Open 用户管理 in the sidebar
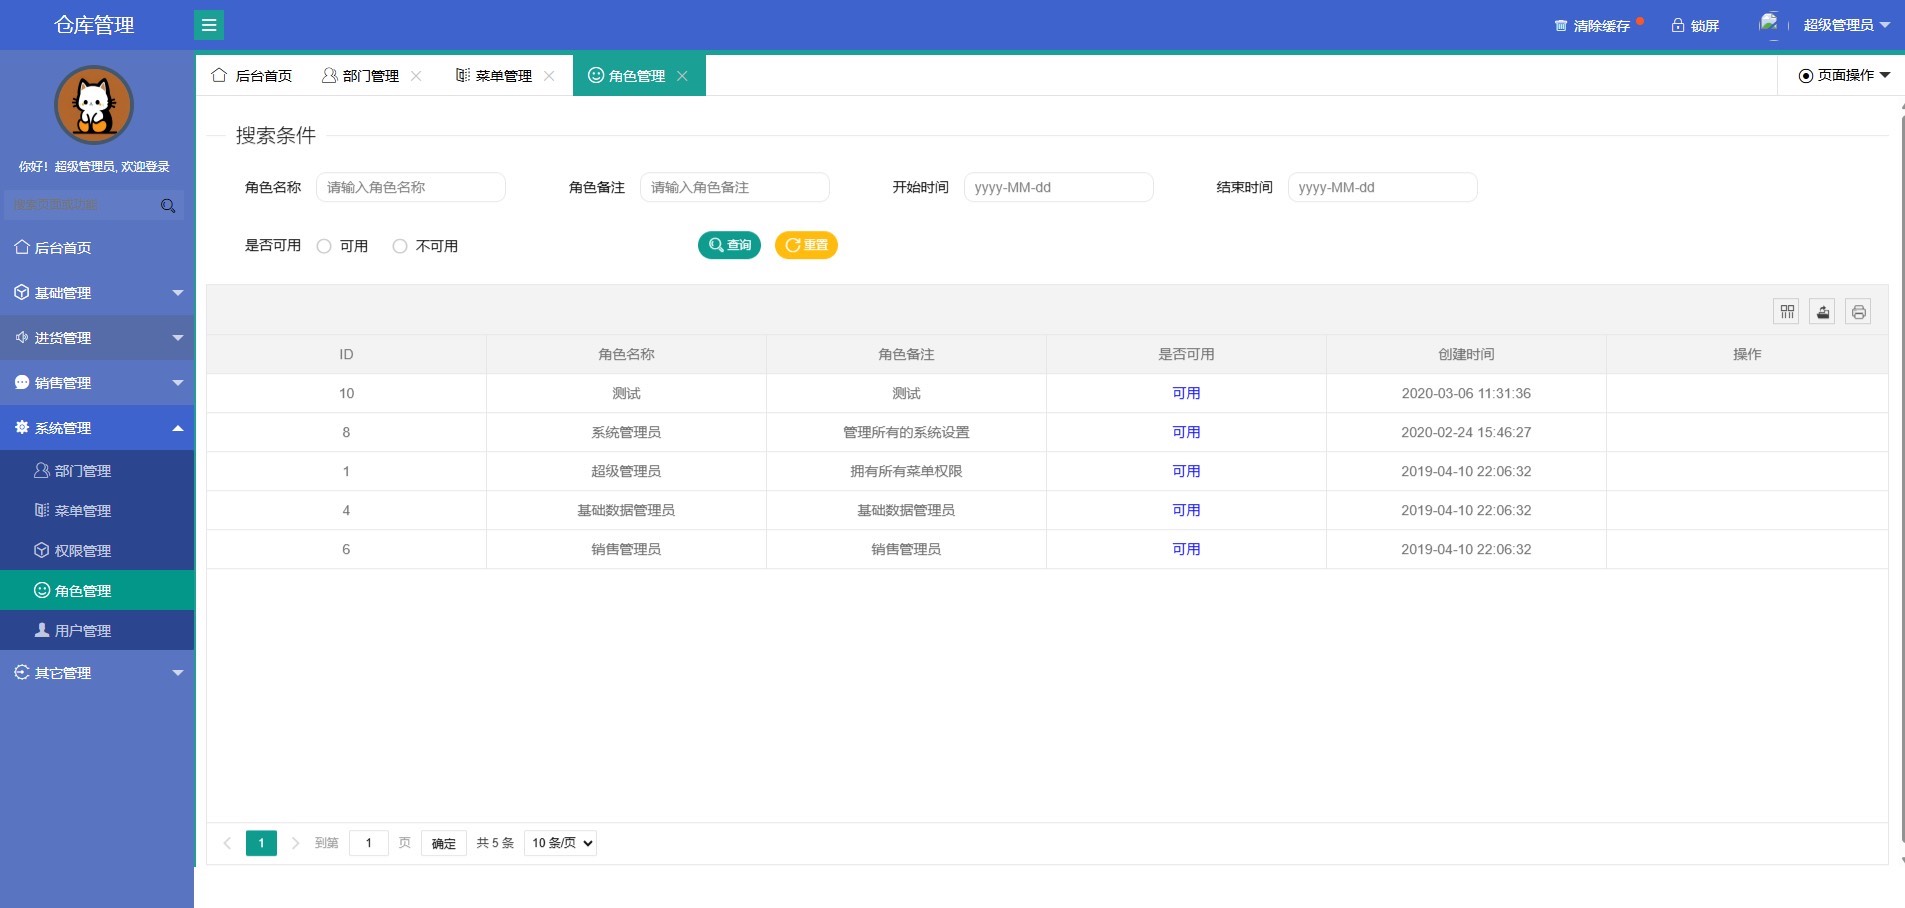The image size is (1905, 908). point(83,631)
